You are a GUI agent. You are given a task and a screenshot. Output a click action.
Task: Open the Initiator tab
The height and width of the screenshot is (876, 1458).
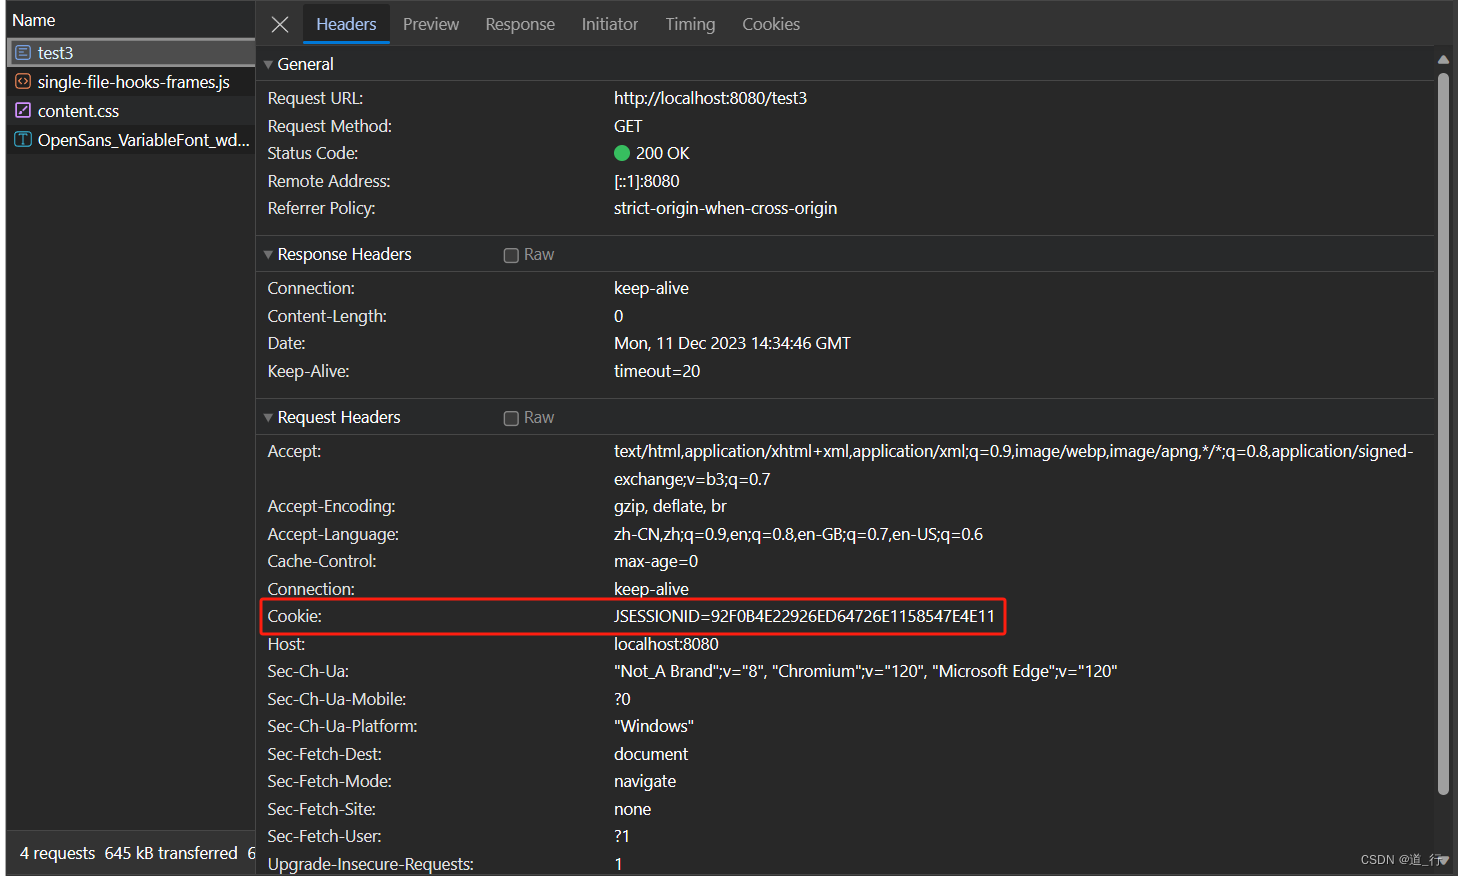click(x=610, y=24)
